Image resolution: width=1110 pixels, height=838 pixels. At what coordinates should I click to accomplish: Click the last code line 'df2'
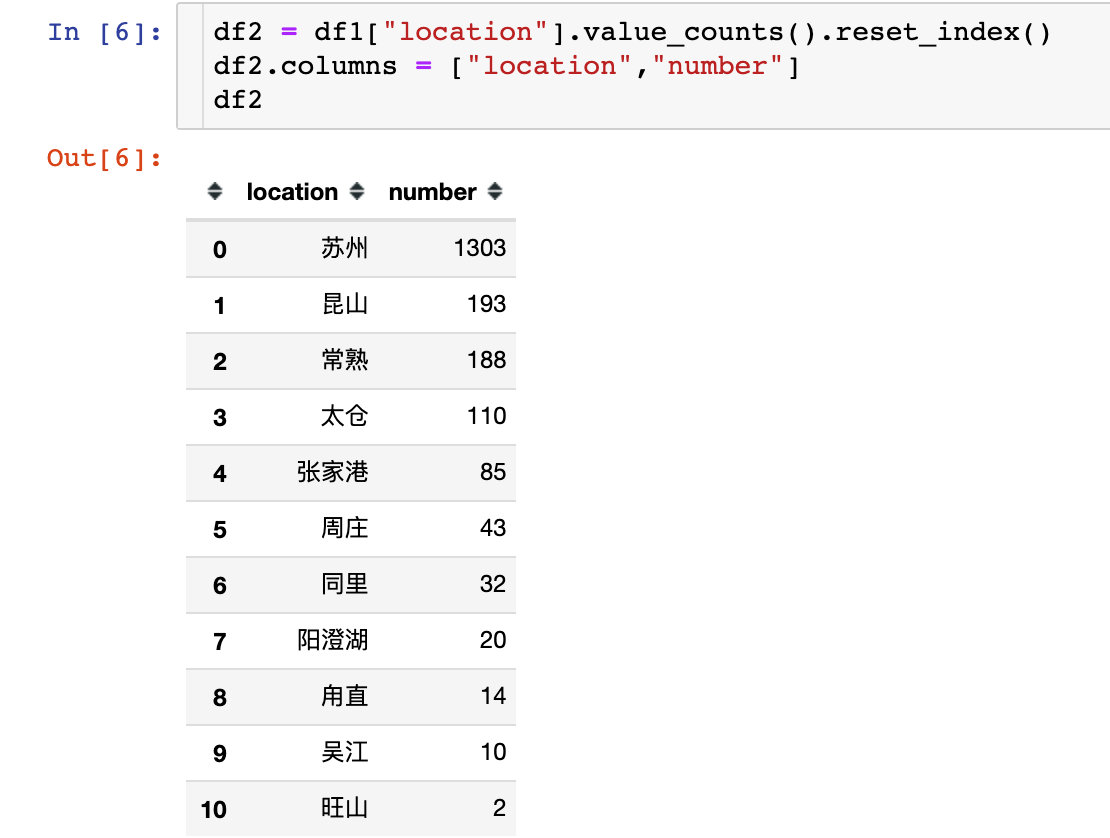[238, 100]
